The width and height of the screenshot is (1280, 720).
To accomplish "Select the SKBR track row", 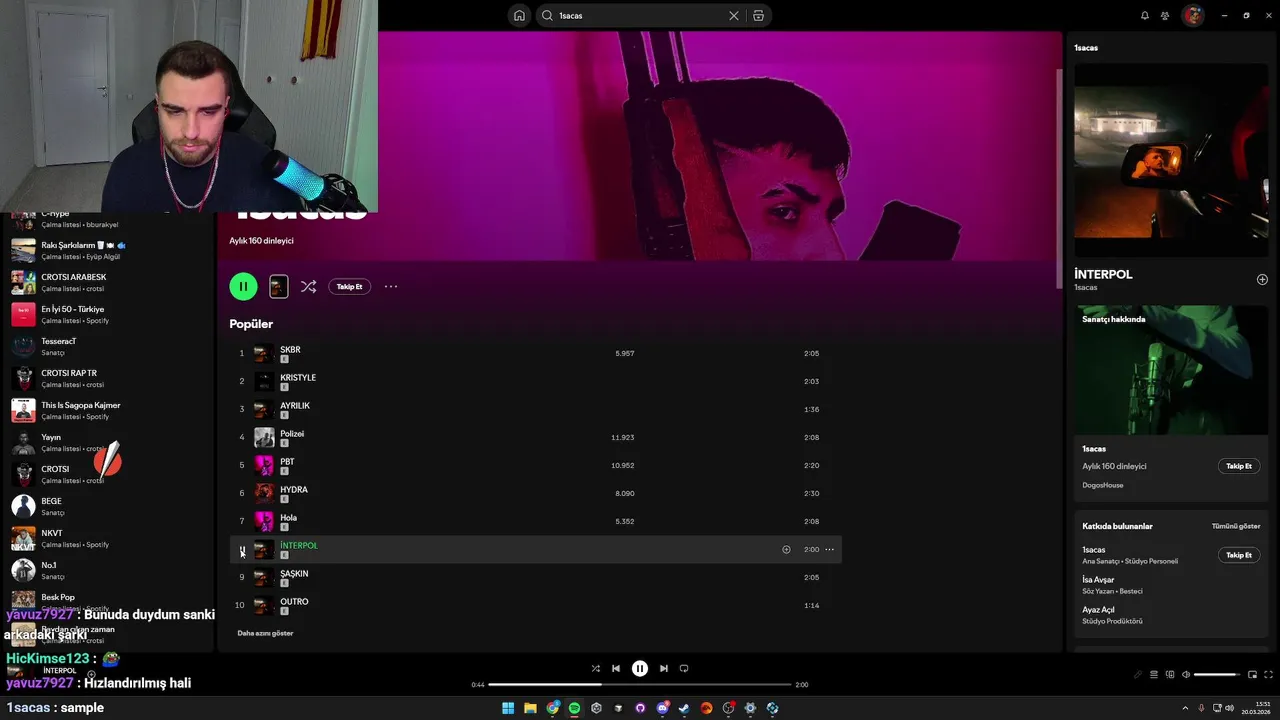I will tap(535, 353).
